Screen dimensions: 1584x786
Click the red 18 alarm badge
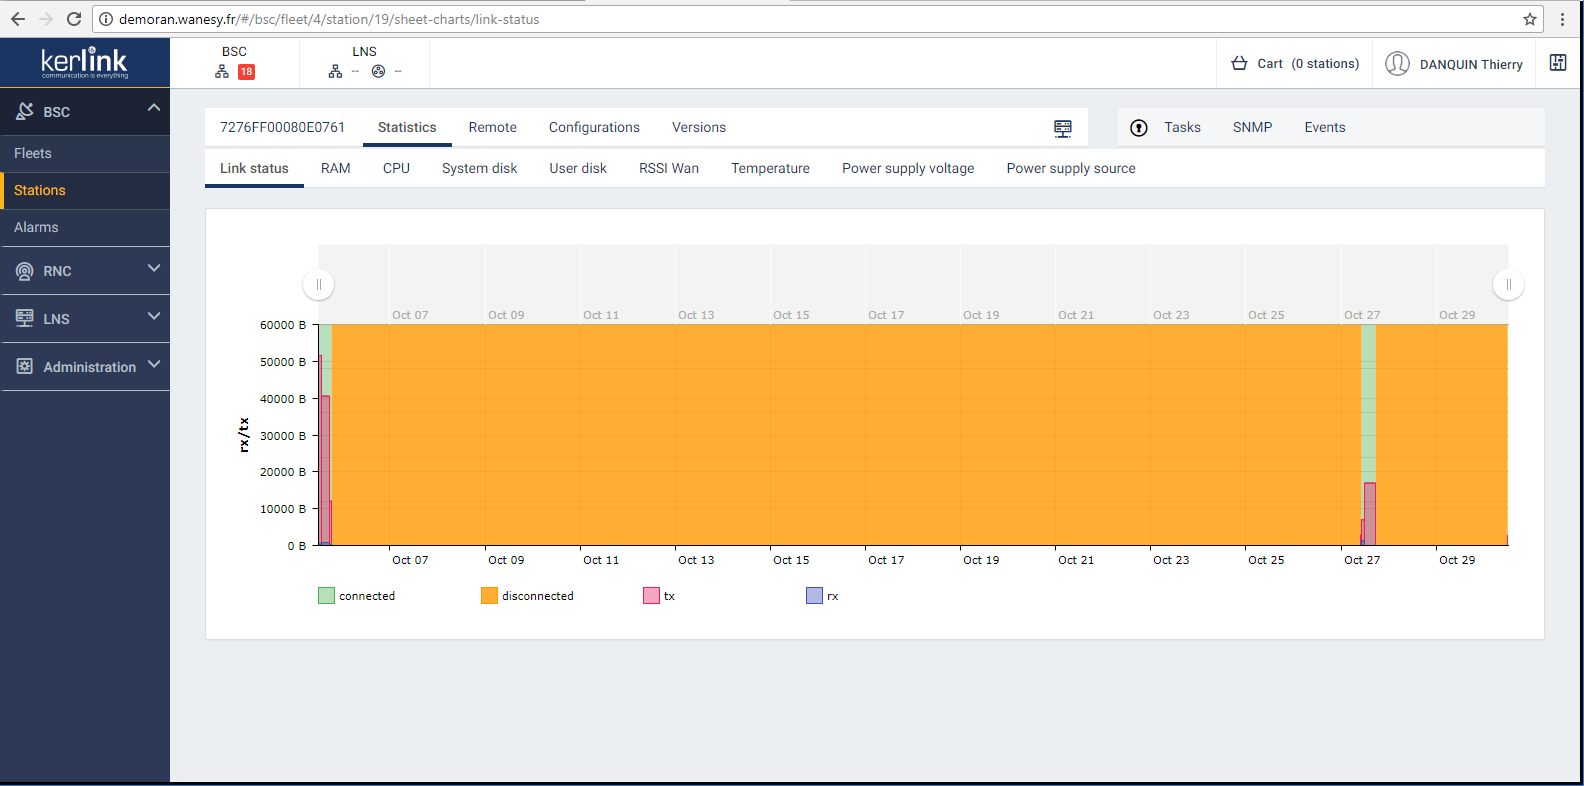coord(246,72)
